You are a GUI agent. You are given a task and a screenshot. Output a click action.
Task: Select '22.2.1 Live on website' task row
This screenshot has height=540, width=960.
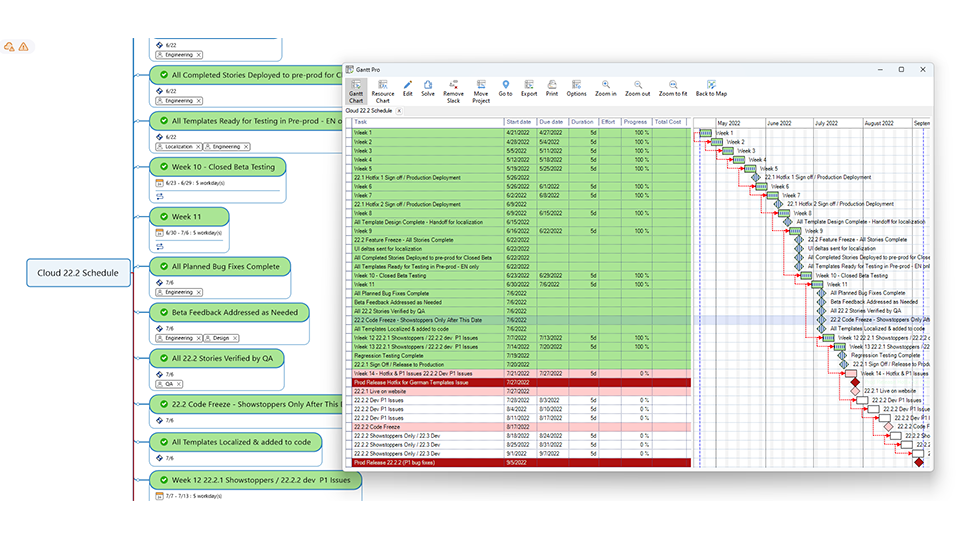click(x=522, y=391)
